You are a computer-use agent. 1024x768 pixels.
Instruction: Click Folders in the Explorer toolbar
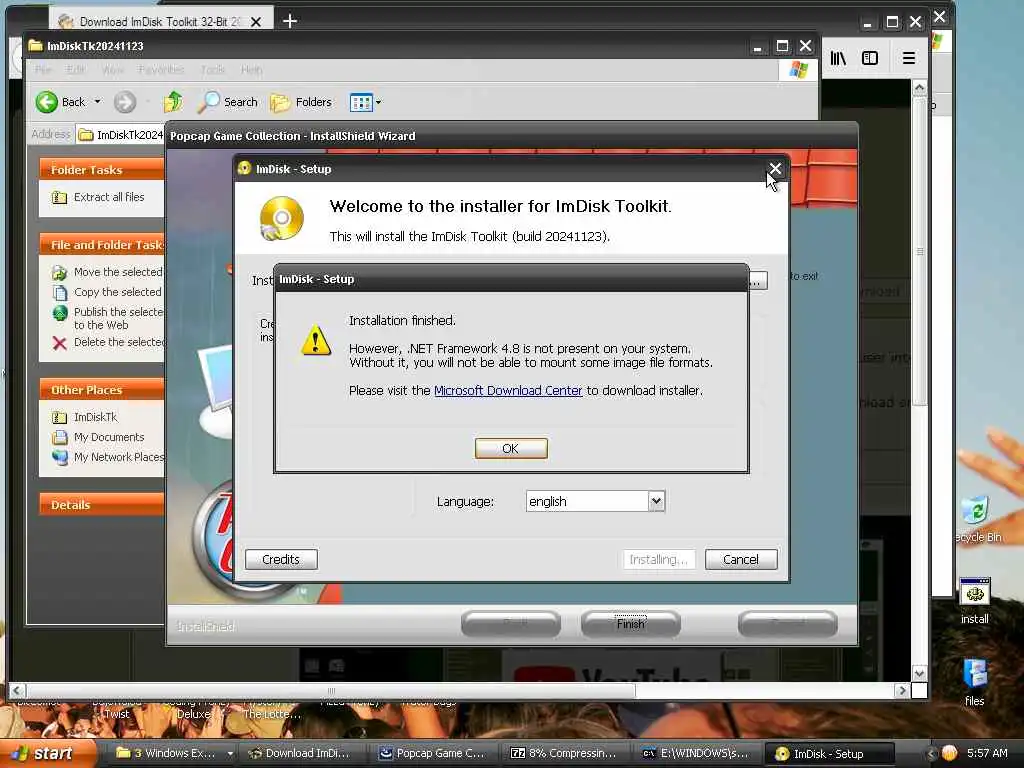click(x=301, y=102)
